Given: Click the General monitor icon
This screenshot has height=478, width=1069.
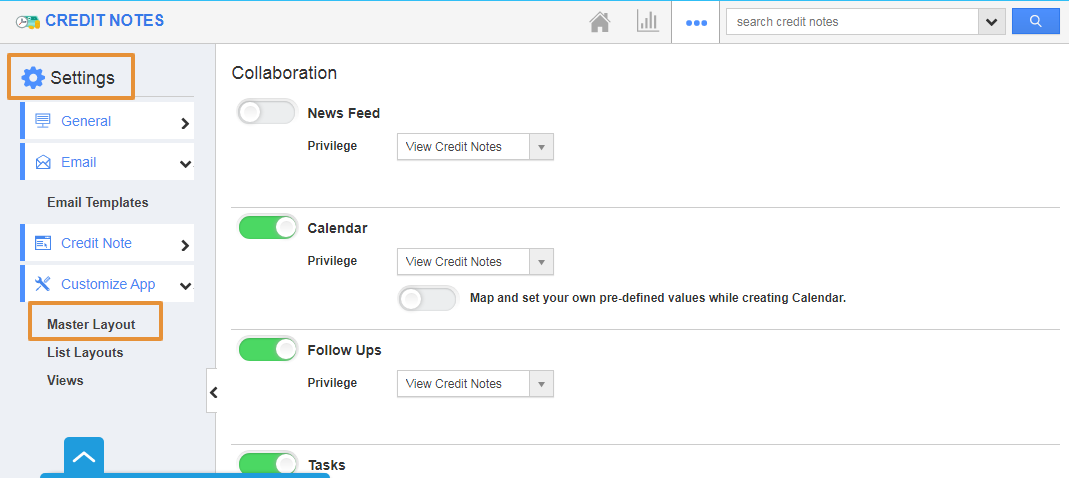Looking at the screenshot, I should point(43,121).
